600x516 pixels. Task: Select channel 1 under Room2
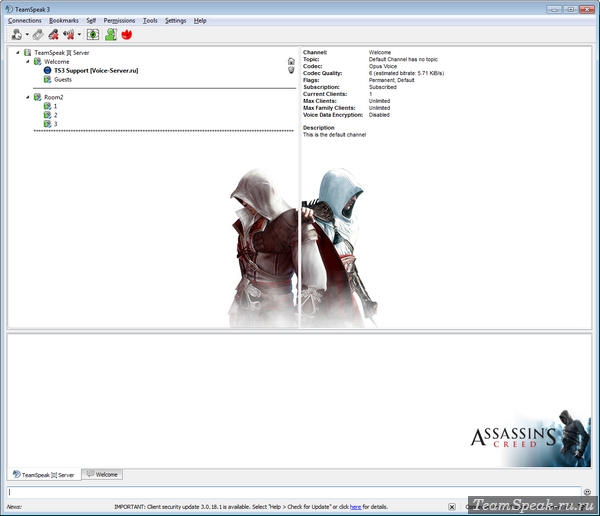click(55, 106)
